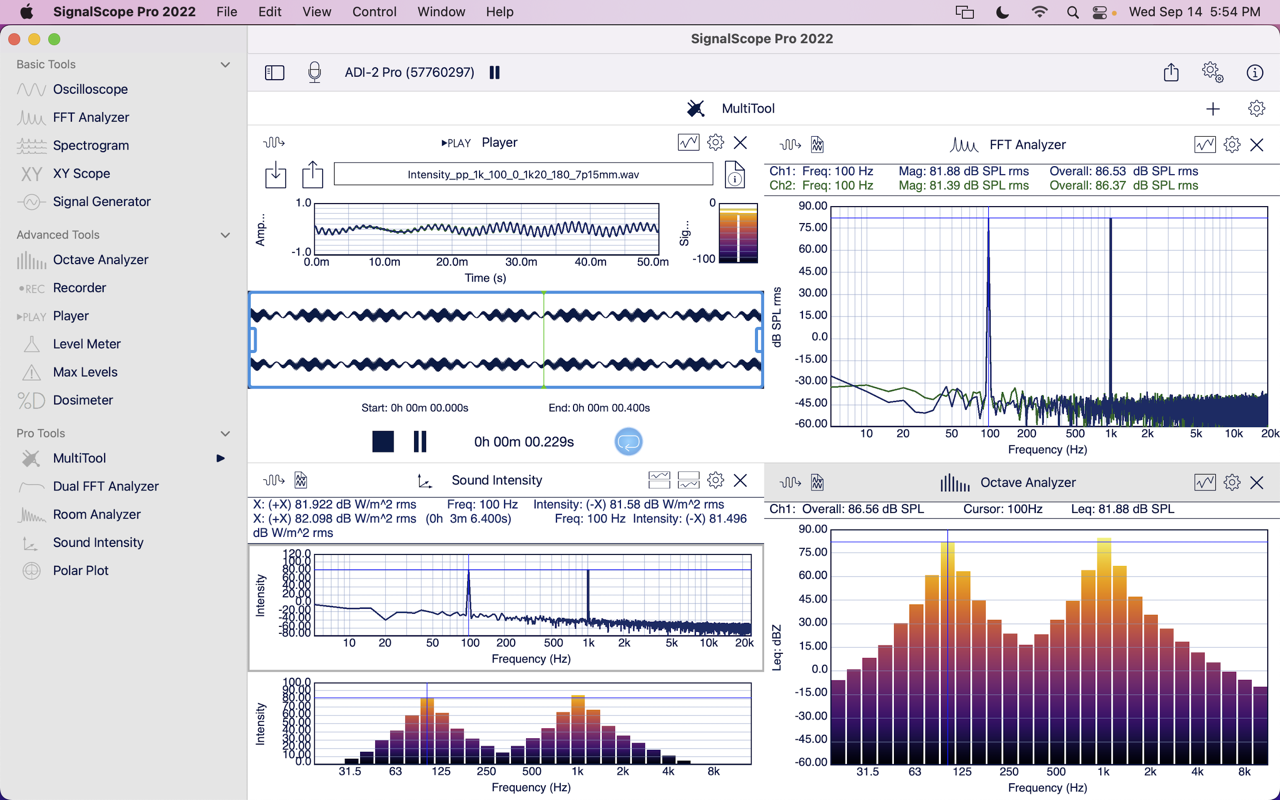The image size is (1280, 800).
Task: Open the Window menu
Action: tap(441, 12)
